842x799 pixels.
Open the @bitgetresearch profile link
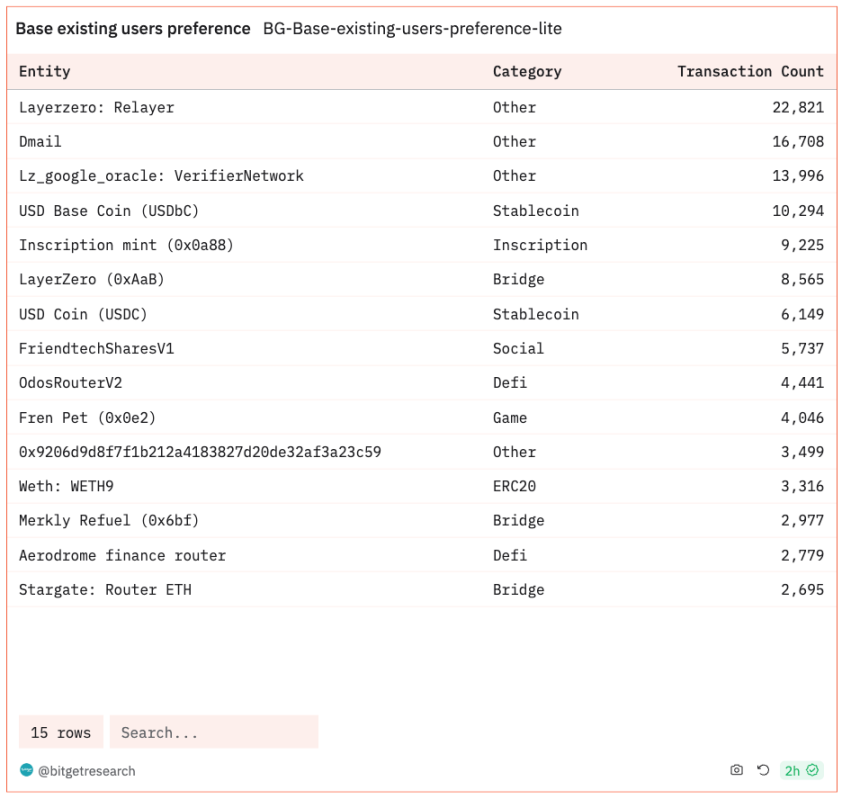[86, 771]
